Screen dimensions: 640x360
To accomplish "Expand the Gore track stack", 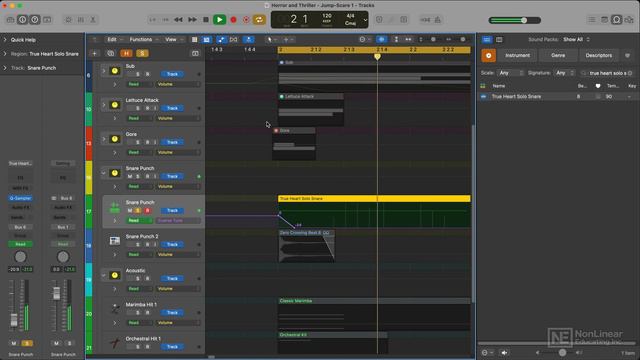I will (104, 139).
